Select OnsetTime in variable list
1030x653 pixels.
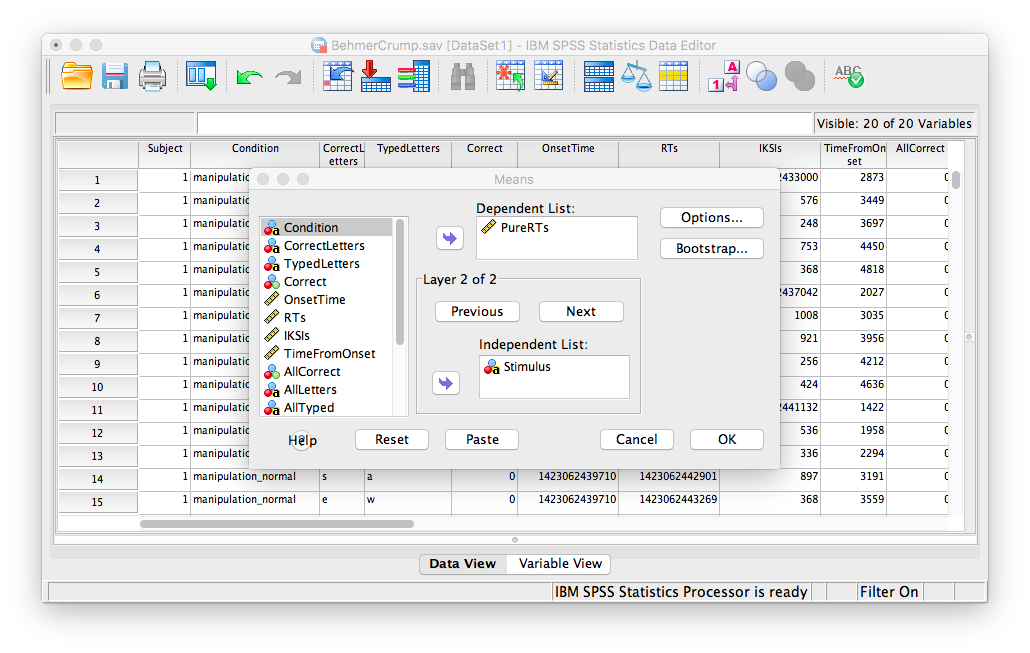(x=326, y=300)
